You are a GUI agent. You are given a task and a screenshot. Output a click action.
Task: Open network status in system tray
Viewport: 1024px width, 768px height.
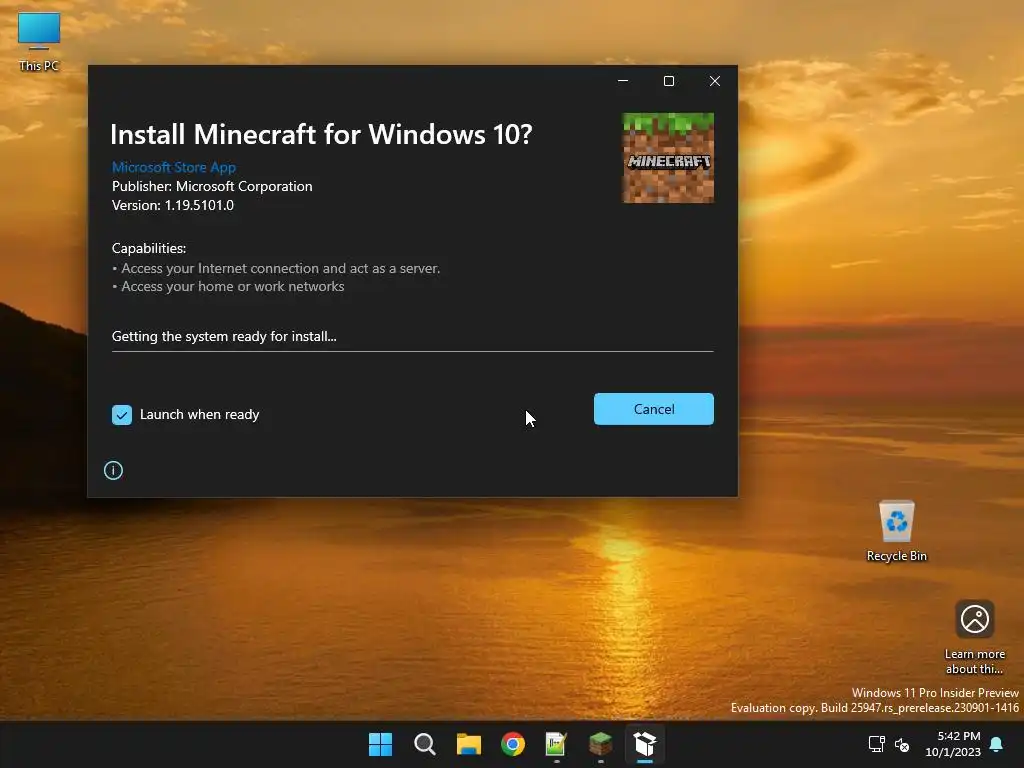876,744
